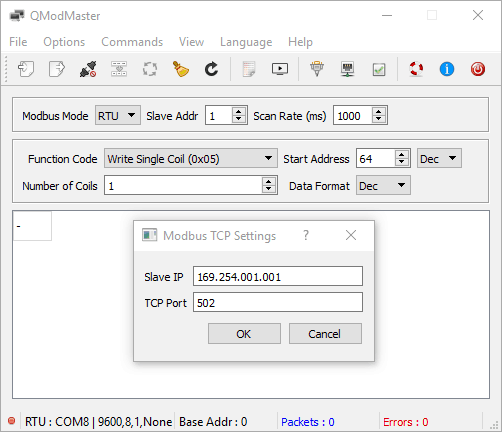
Task: Open the Language menu
Action: (246, 42)
